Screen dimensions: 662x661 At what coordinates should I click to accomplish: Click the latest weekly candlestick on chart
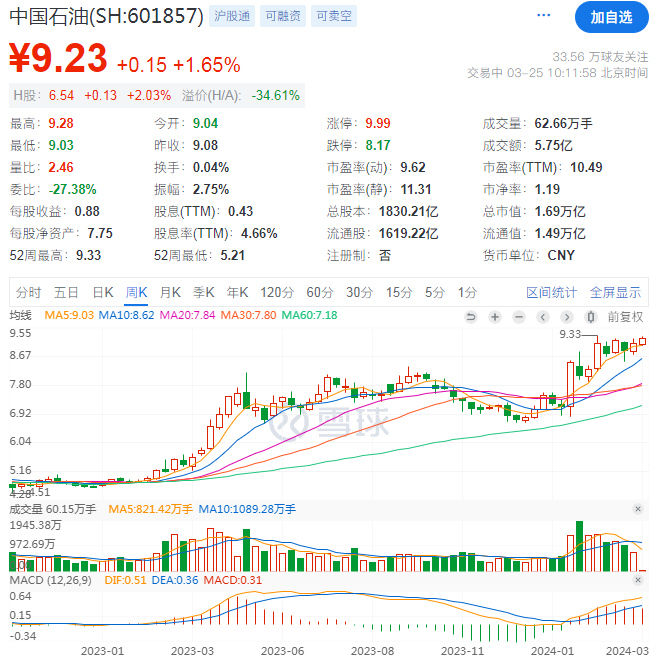(x=643, y=341)
